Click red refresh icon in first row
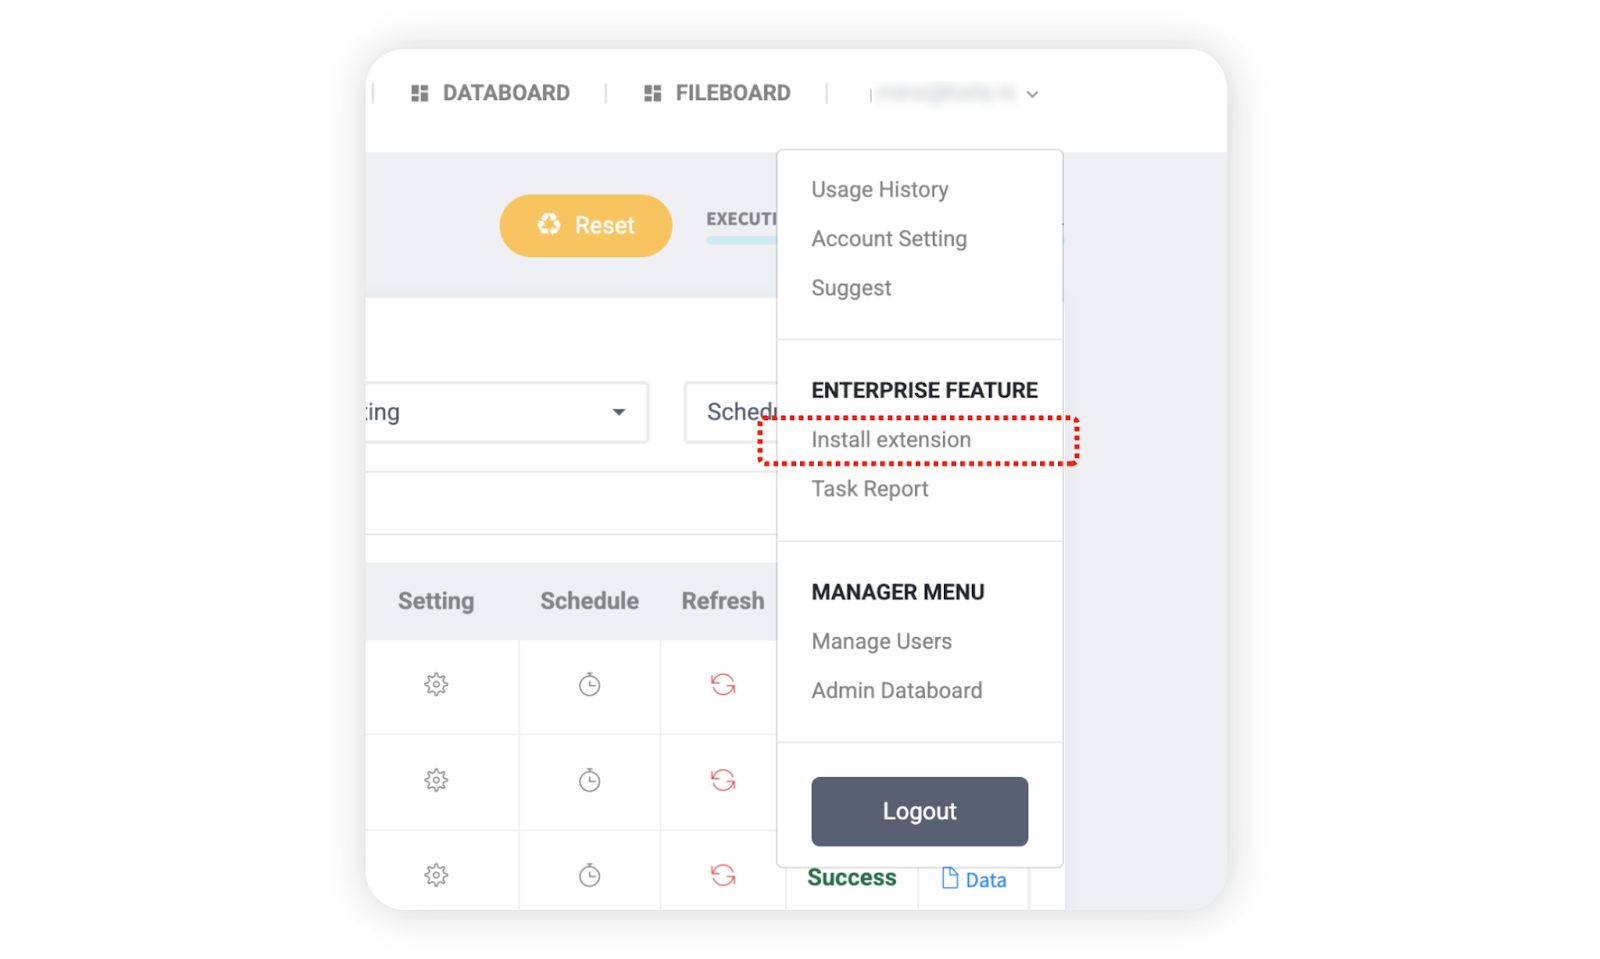1600x959 pixels. coord(723,685)
